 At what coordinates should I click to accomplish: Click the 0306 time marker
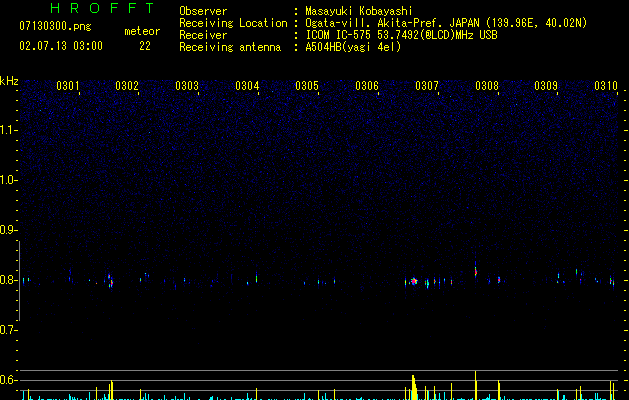click(367, 85)
